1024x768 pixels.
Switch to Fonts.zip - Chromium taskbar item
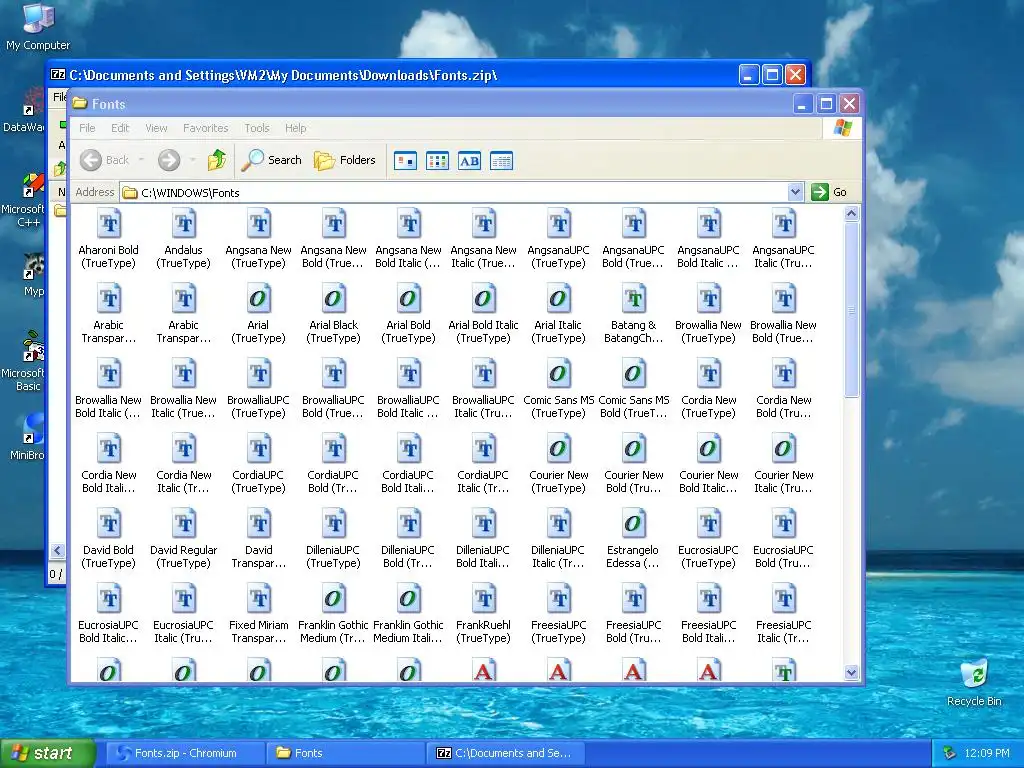click(x=186, y=753)
